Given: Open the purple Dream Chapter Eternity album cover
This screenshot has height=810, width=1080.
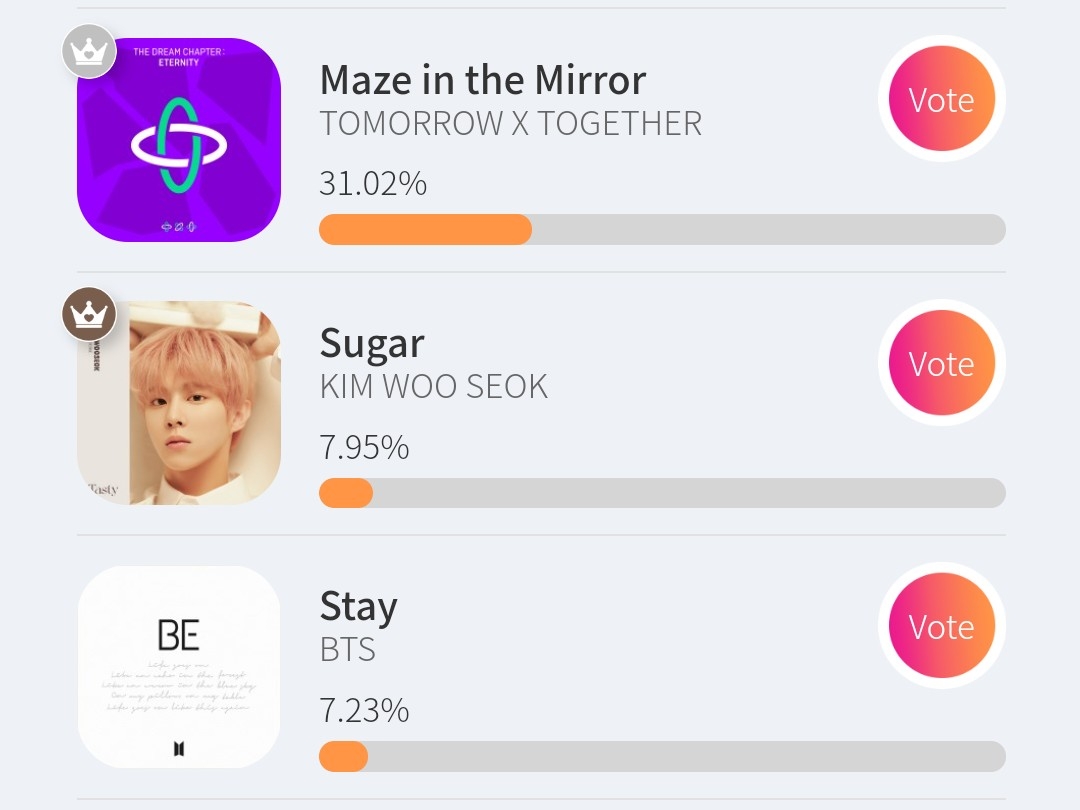Looking at the screenshot, I should point(180,140).
